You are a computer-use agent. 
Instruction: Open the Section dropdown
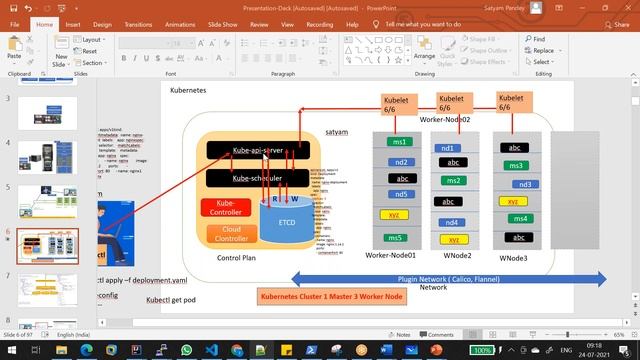(x=91, y=63)
